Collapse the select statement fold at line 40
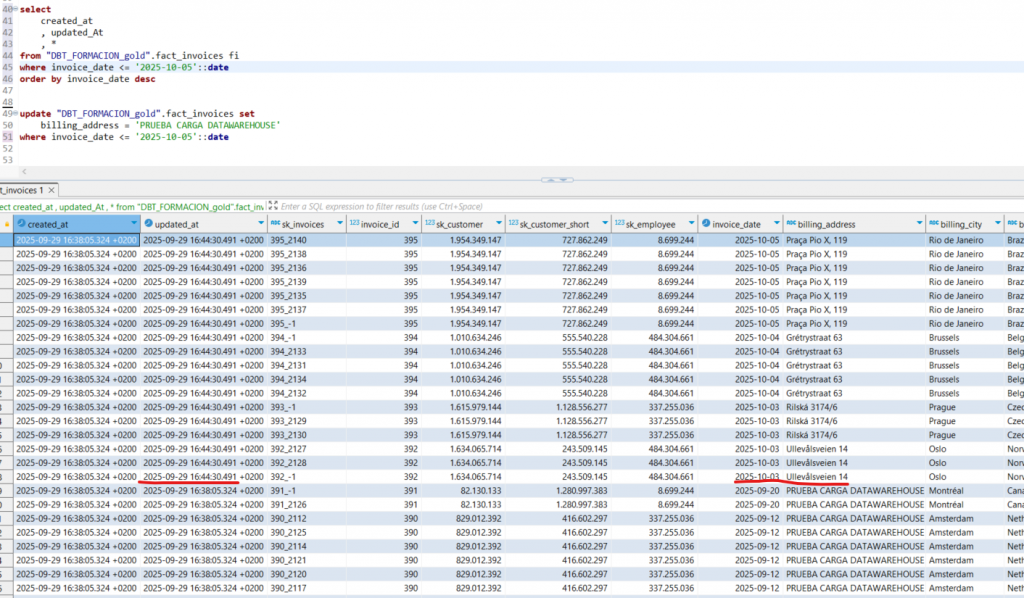Screen dimensions: 1024x598 pyautogui.click(x=16, y=9)
